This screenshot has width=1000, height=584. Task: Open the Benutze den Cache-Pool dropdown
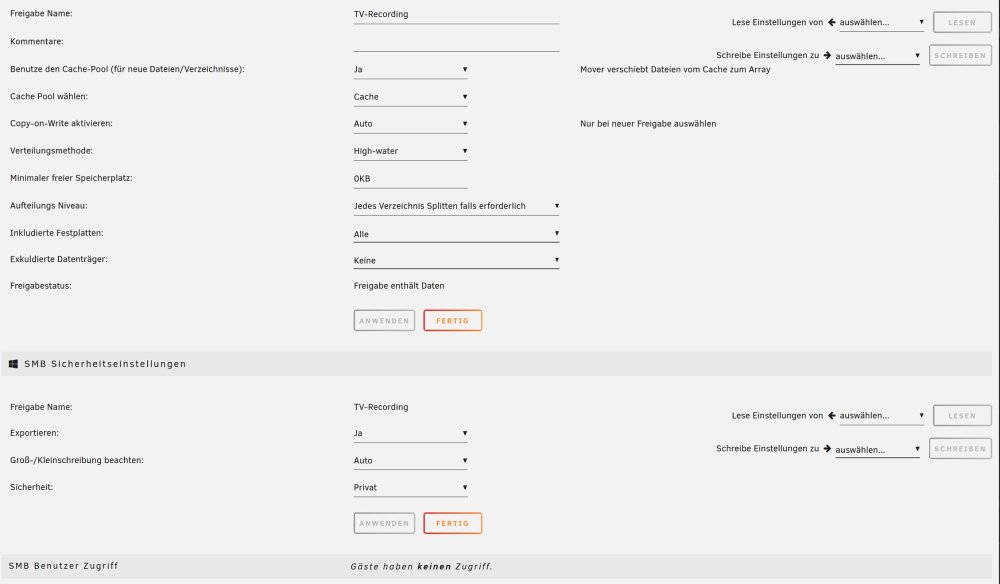[x=410, y=69]
